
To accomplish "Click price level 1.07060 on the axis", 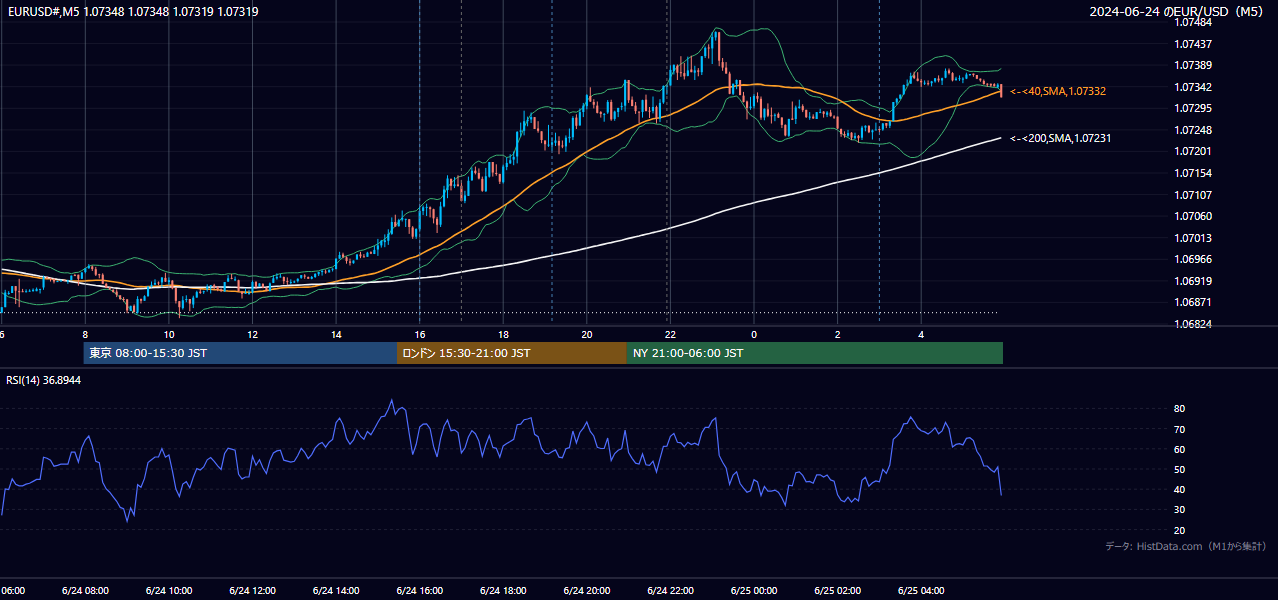I will 1192,216.
